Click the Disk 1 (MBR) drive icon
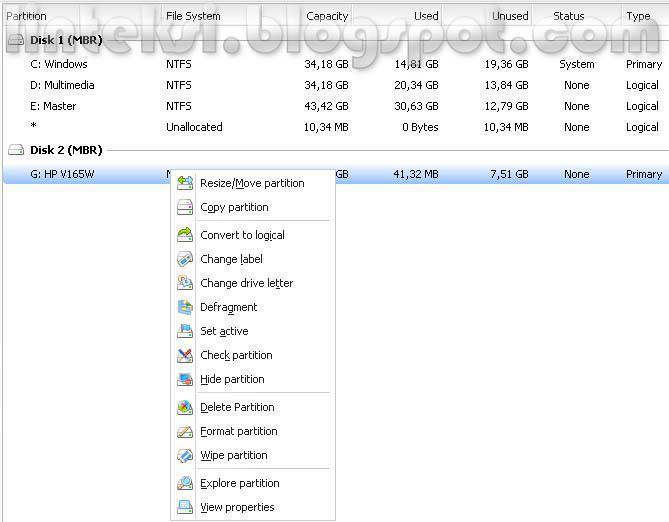 point(16,40)
